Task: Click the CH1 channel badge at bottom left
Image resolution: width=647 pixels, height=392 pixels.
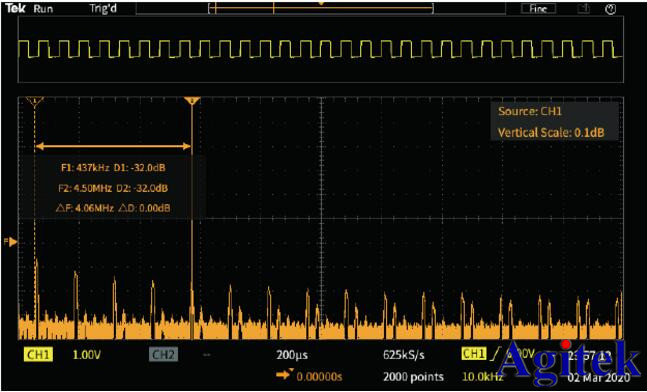Action: (x=38, y=355)
